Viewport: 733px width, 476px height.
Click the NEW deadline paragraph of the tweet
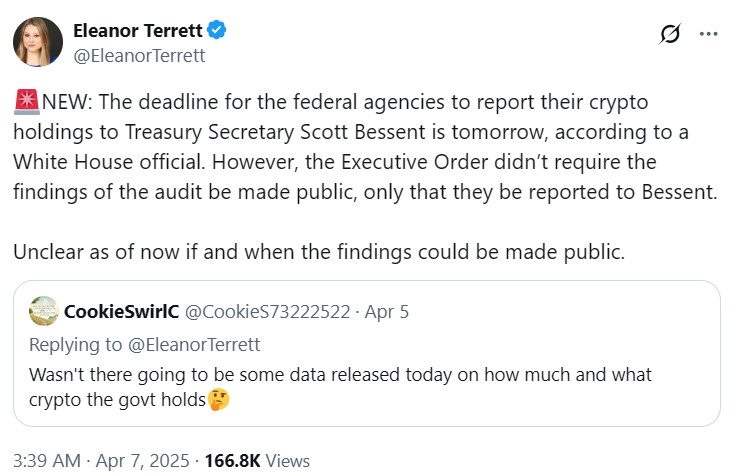[x=365, y=148]
